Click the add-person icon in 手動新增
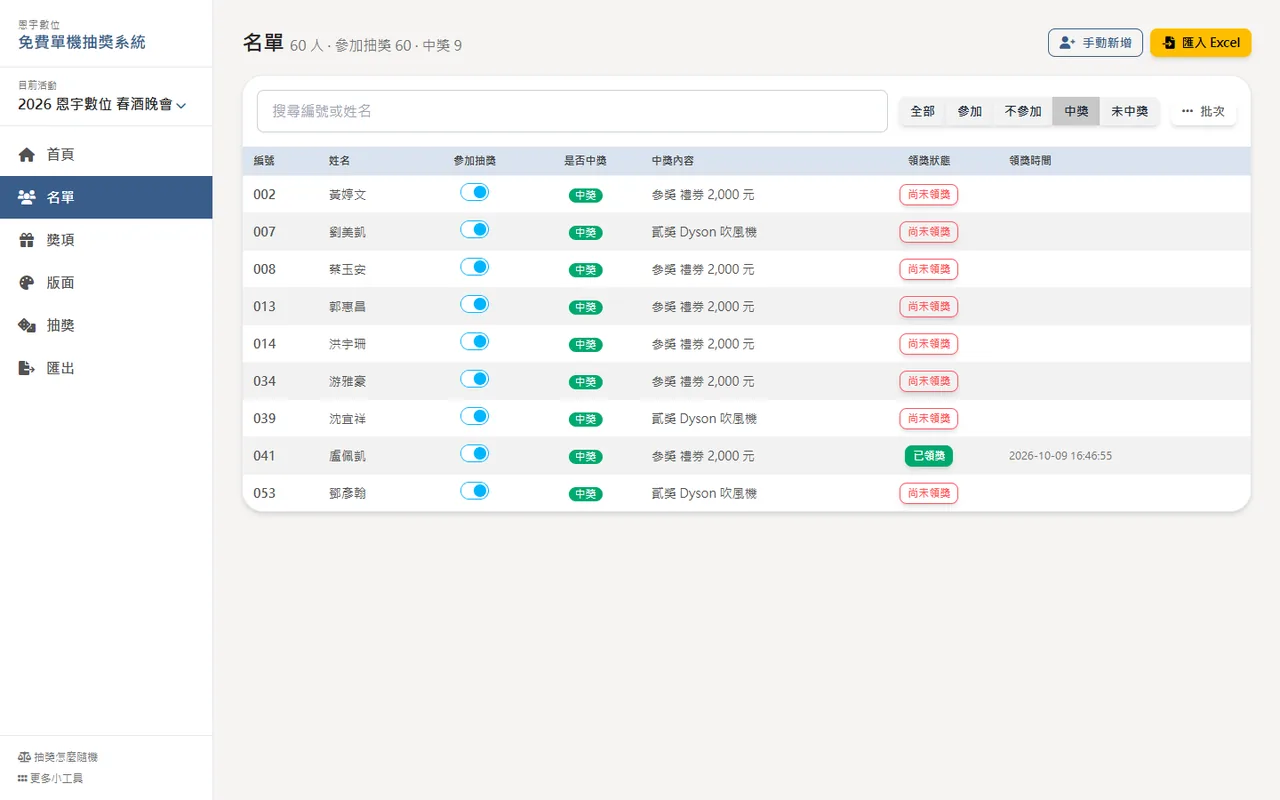Viewport: 1280px width, 800px height. 1067,43
